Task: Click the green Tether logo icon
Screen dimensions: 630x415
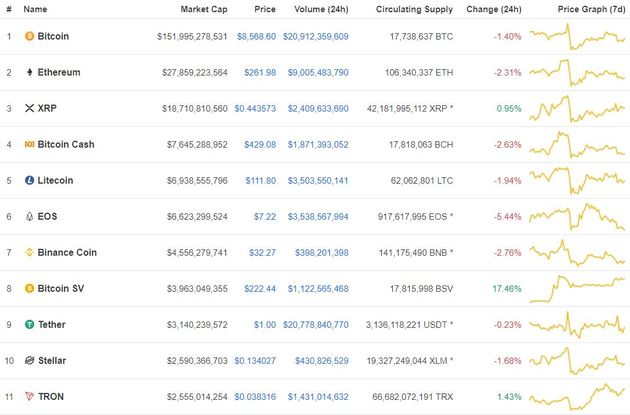Action: point(29,324)
